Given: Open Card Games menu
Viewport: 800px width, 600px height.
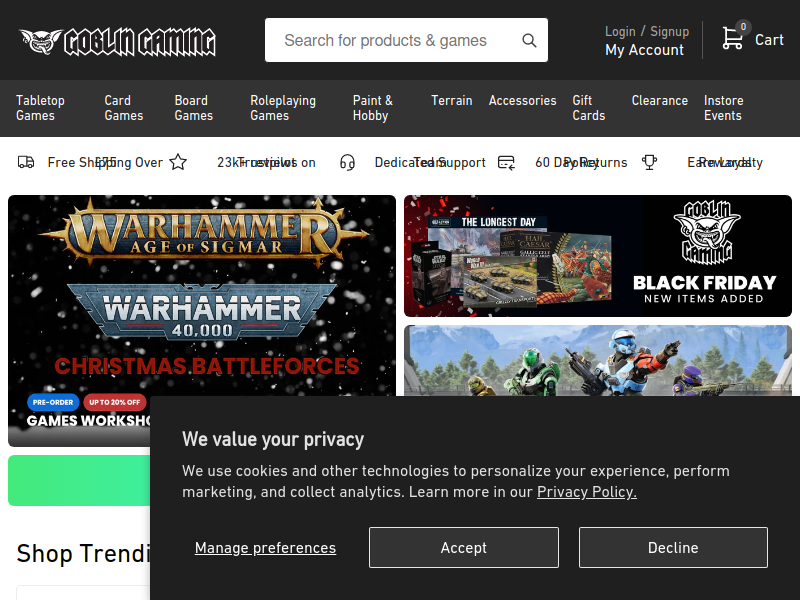Looking at the screenshot, I should pos(123,108).
